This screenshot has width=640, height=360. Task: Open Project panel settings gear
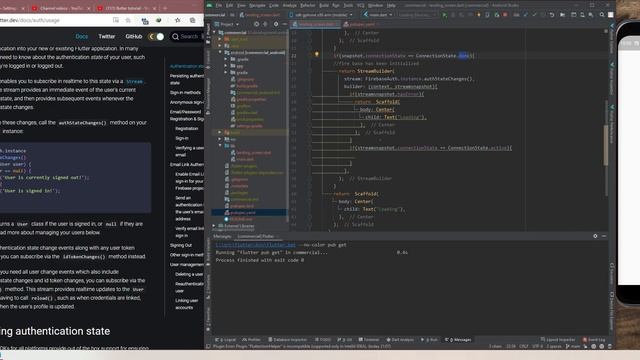tap(276, 24)
